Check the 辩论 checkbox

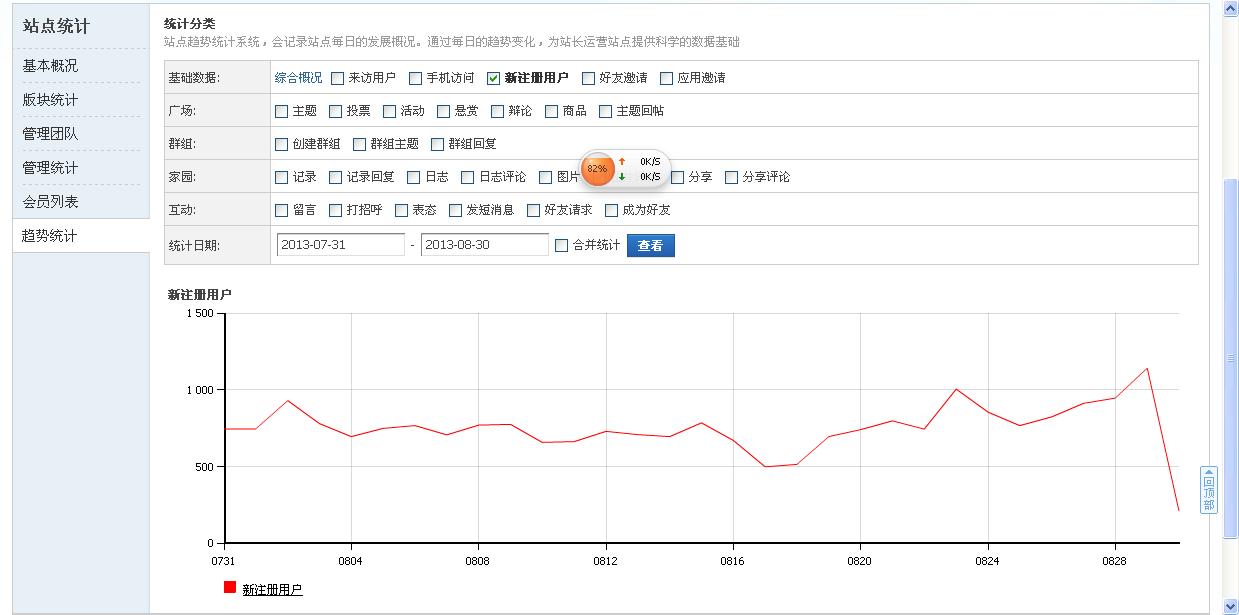point(498,111)
